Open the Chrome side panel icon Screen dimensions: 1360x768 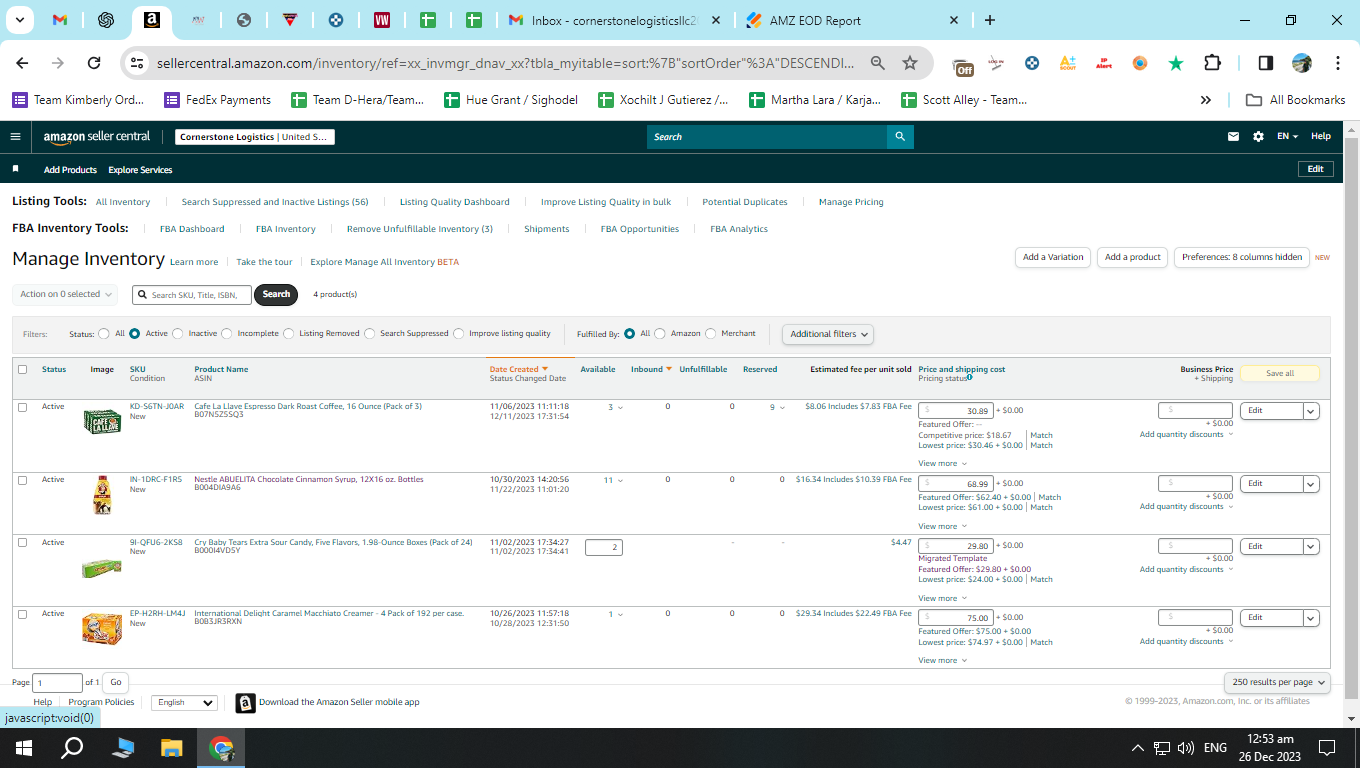tap(1265, 63)
